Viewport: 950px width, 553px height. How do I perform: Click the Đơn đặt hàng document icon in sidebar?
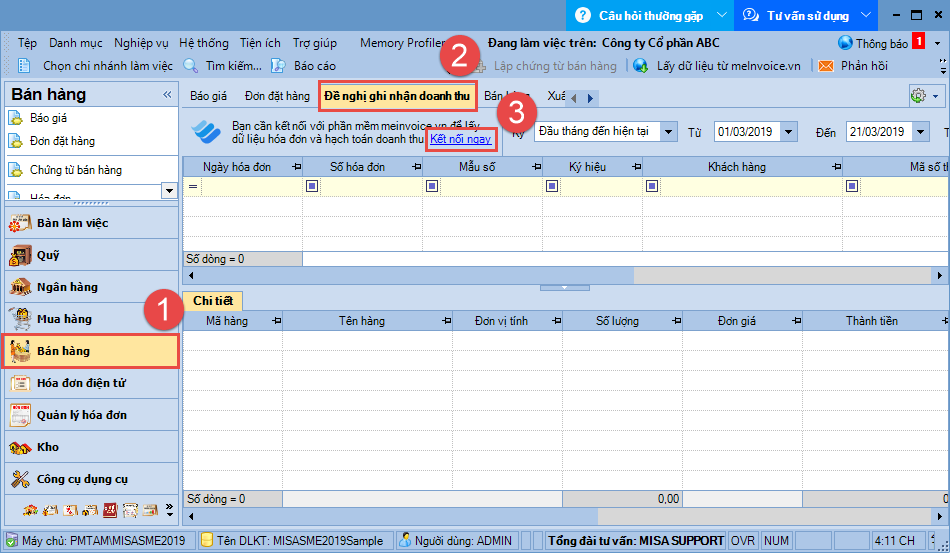point(16,141)
